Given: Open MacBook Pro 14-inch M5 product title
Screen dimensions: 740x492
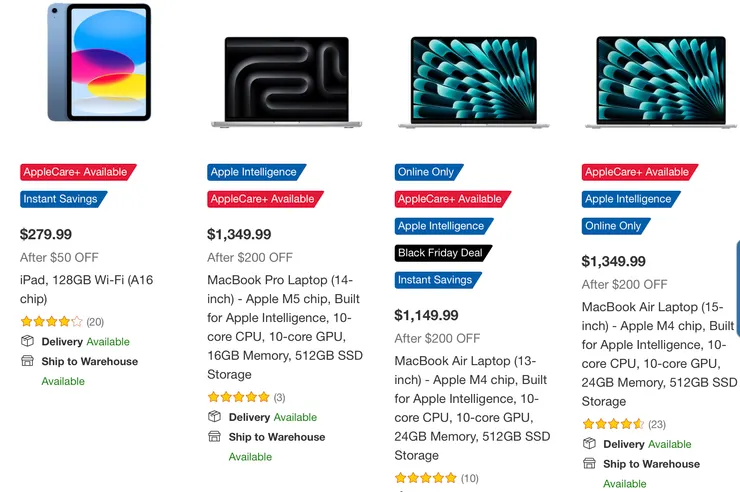Looking at the screenshot, I should point(282,327).
